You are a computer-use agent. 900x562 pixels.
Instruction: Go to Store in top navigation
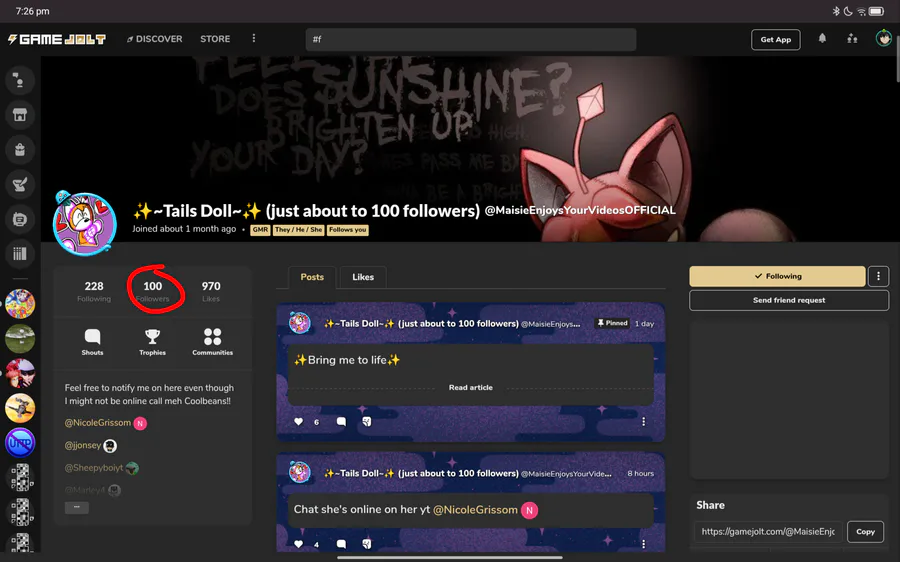[x=215, y=38]
